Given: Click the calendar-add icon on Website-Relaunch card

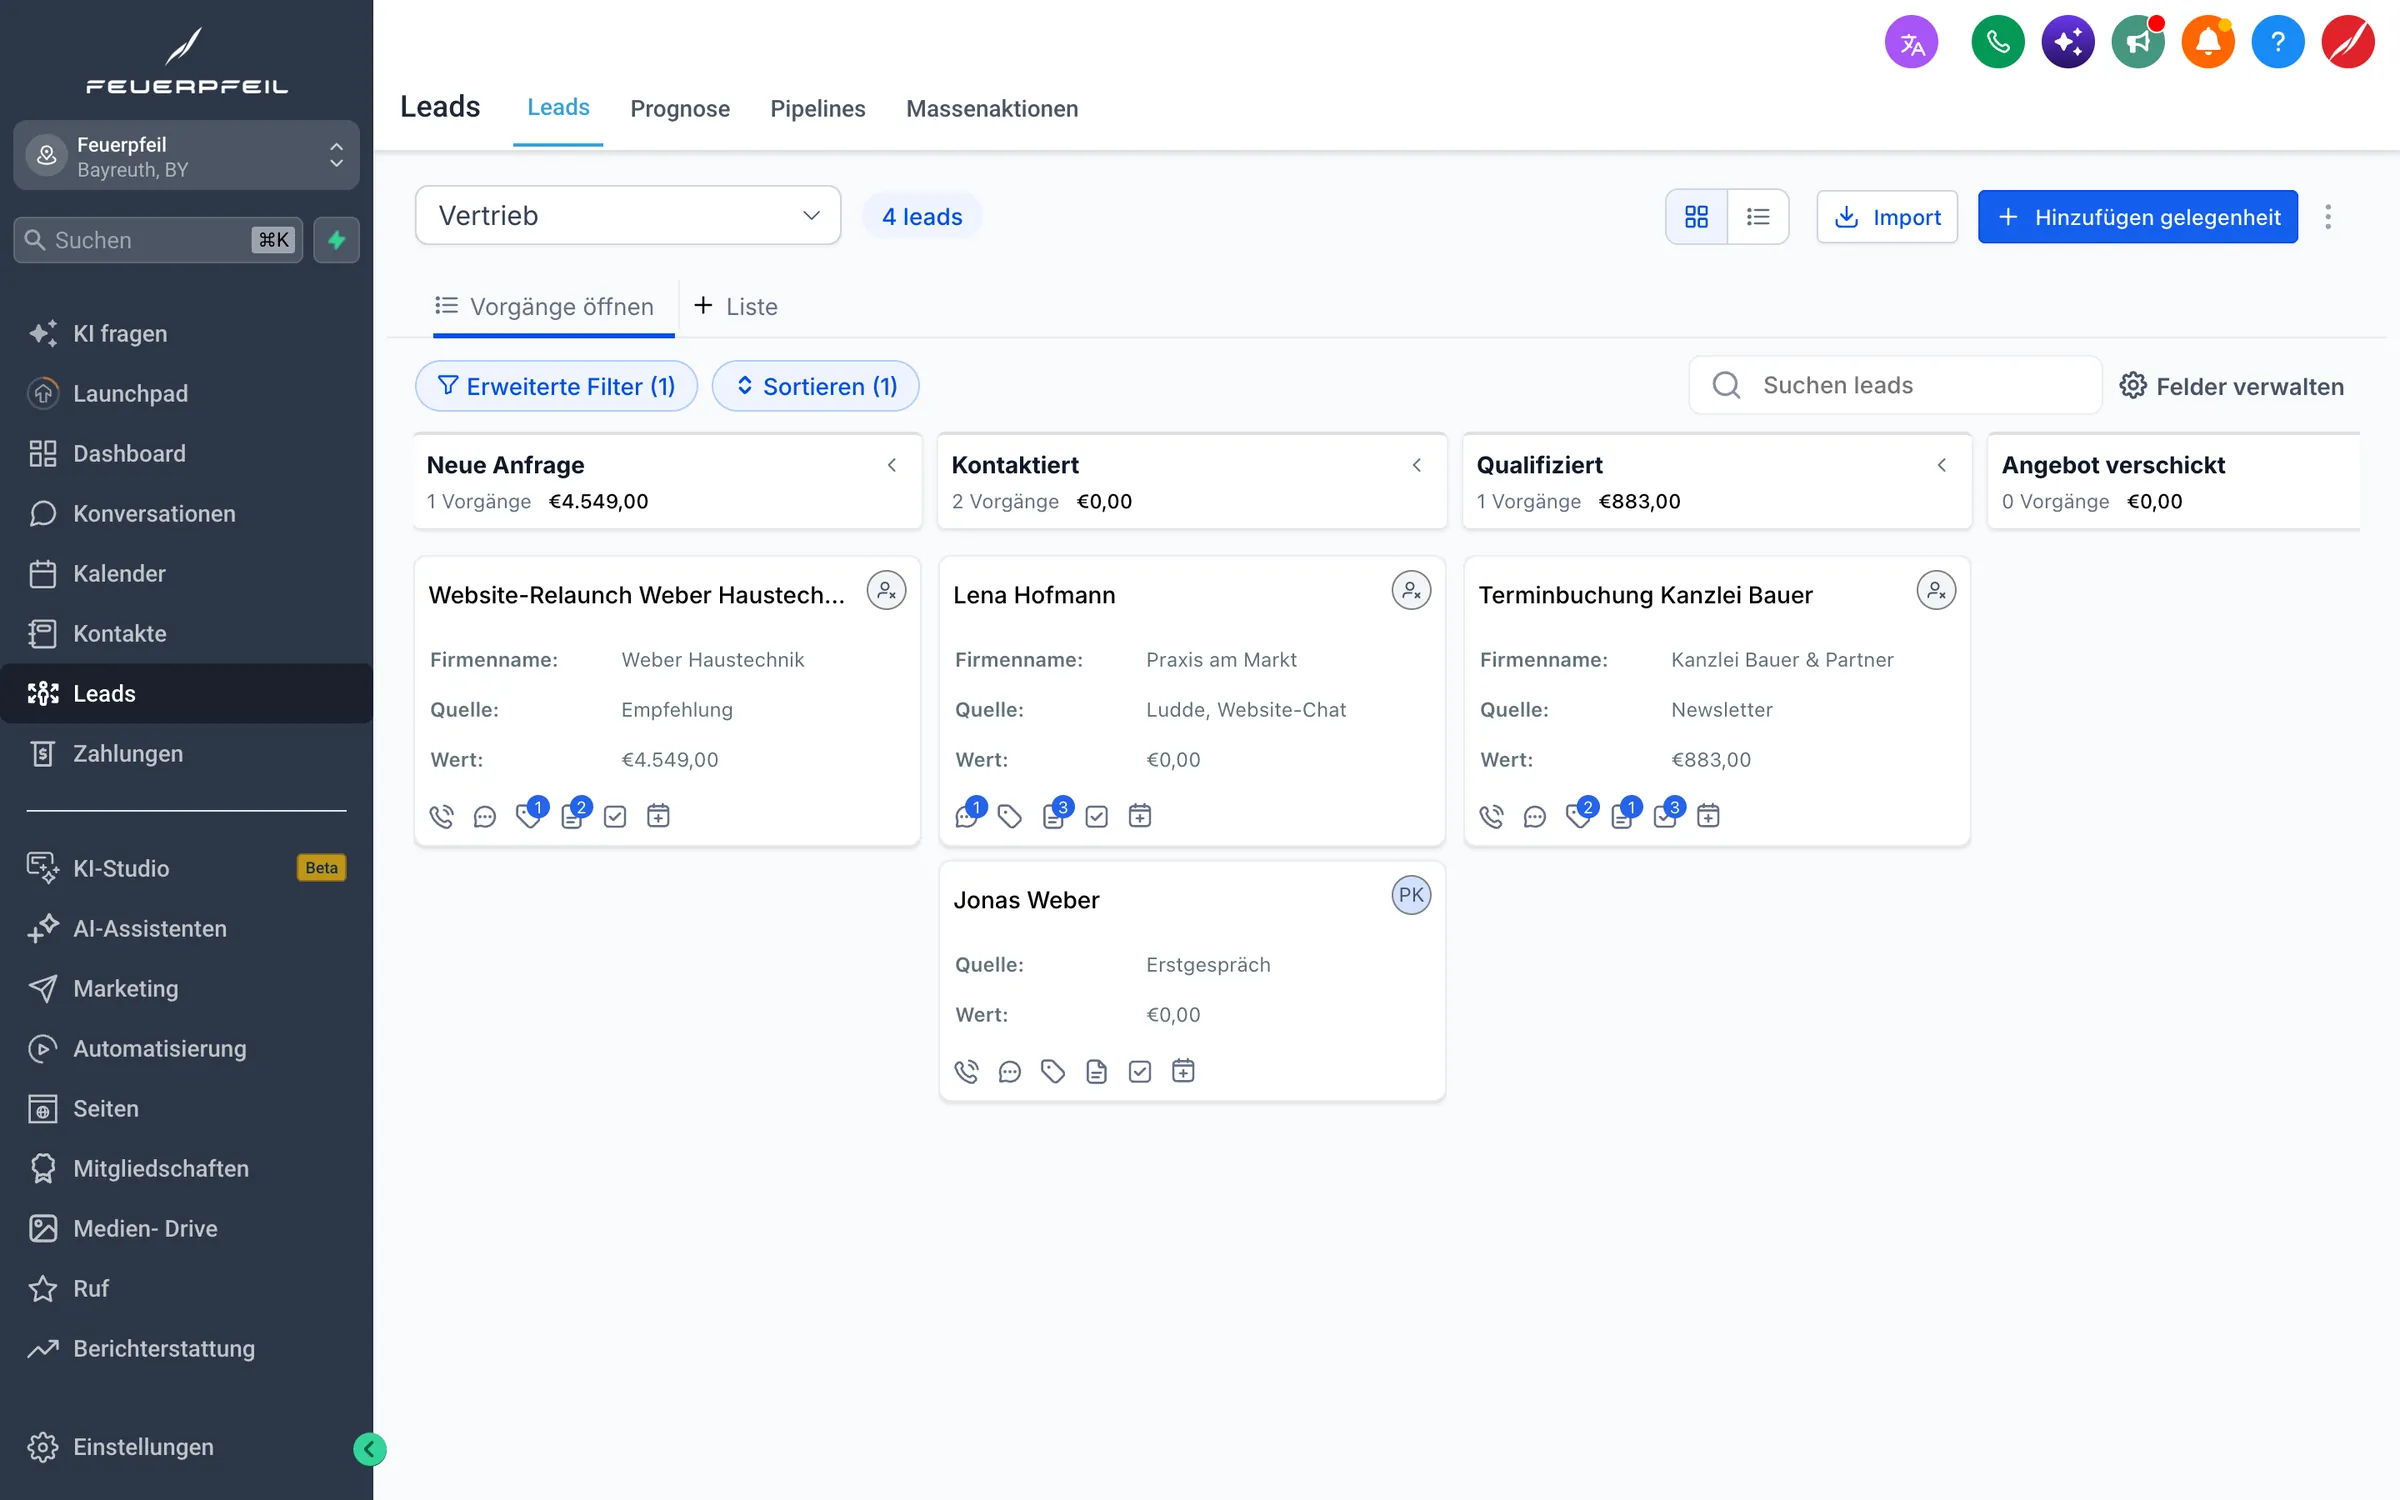Looking at the screenshot, I should coord(658,816).
